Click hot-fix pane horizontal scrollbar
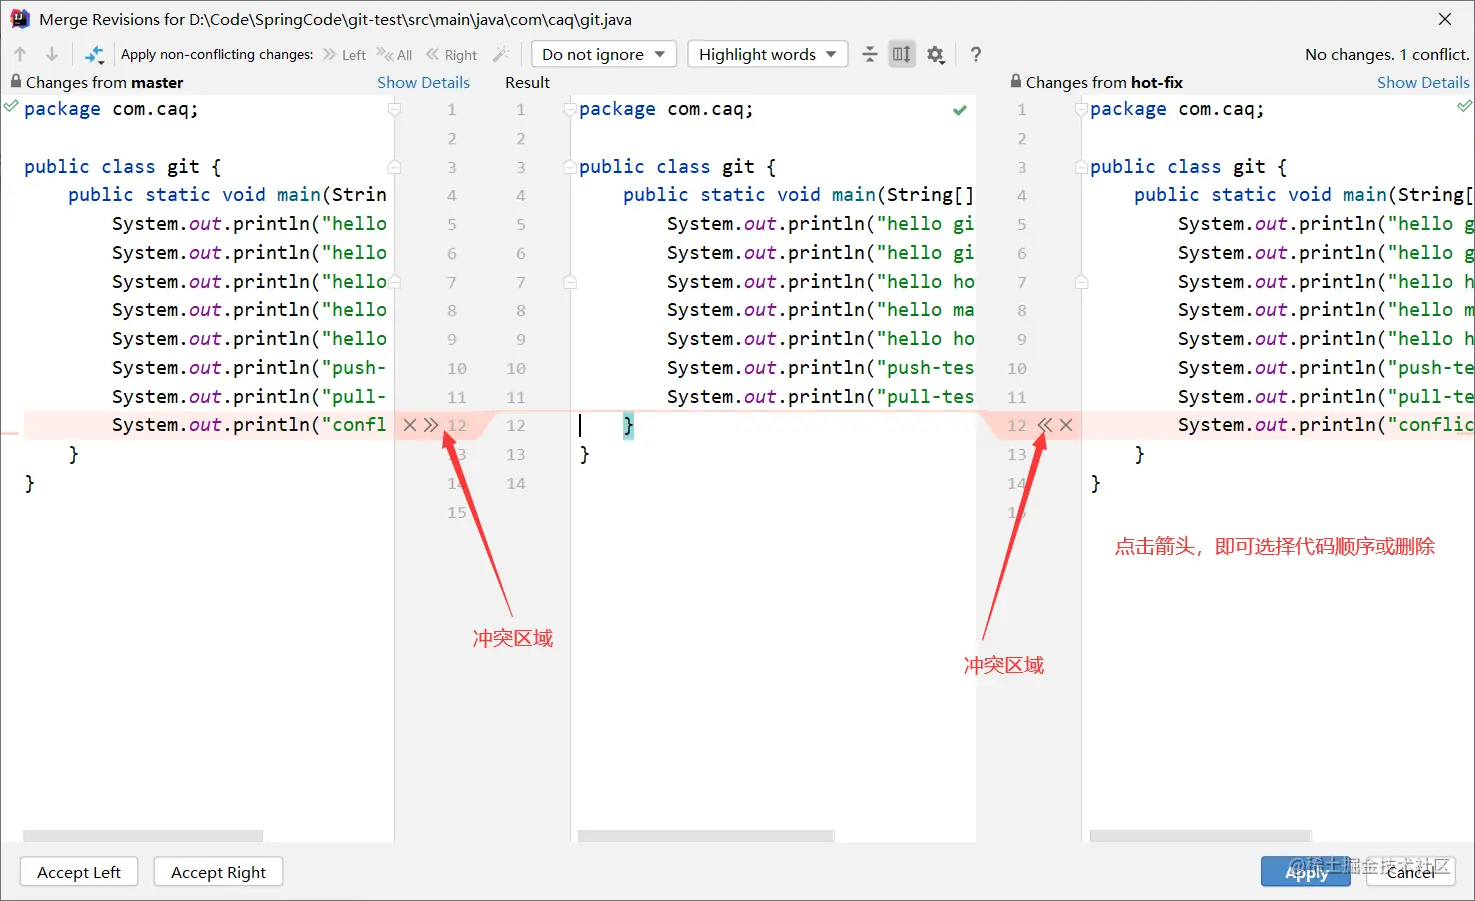This screenshot has height=901, width=1475. [1200, 836]
